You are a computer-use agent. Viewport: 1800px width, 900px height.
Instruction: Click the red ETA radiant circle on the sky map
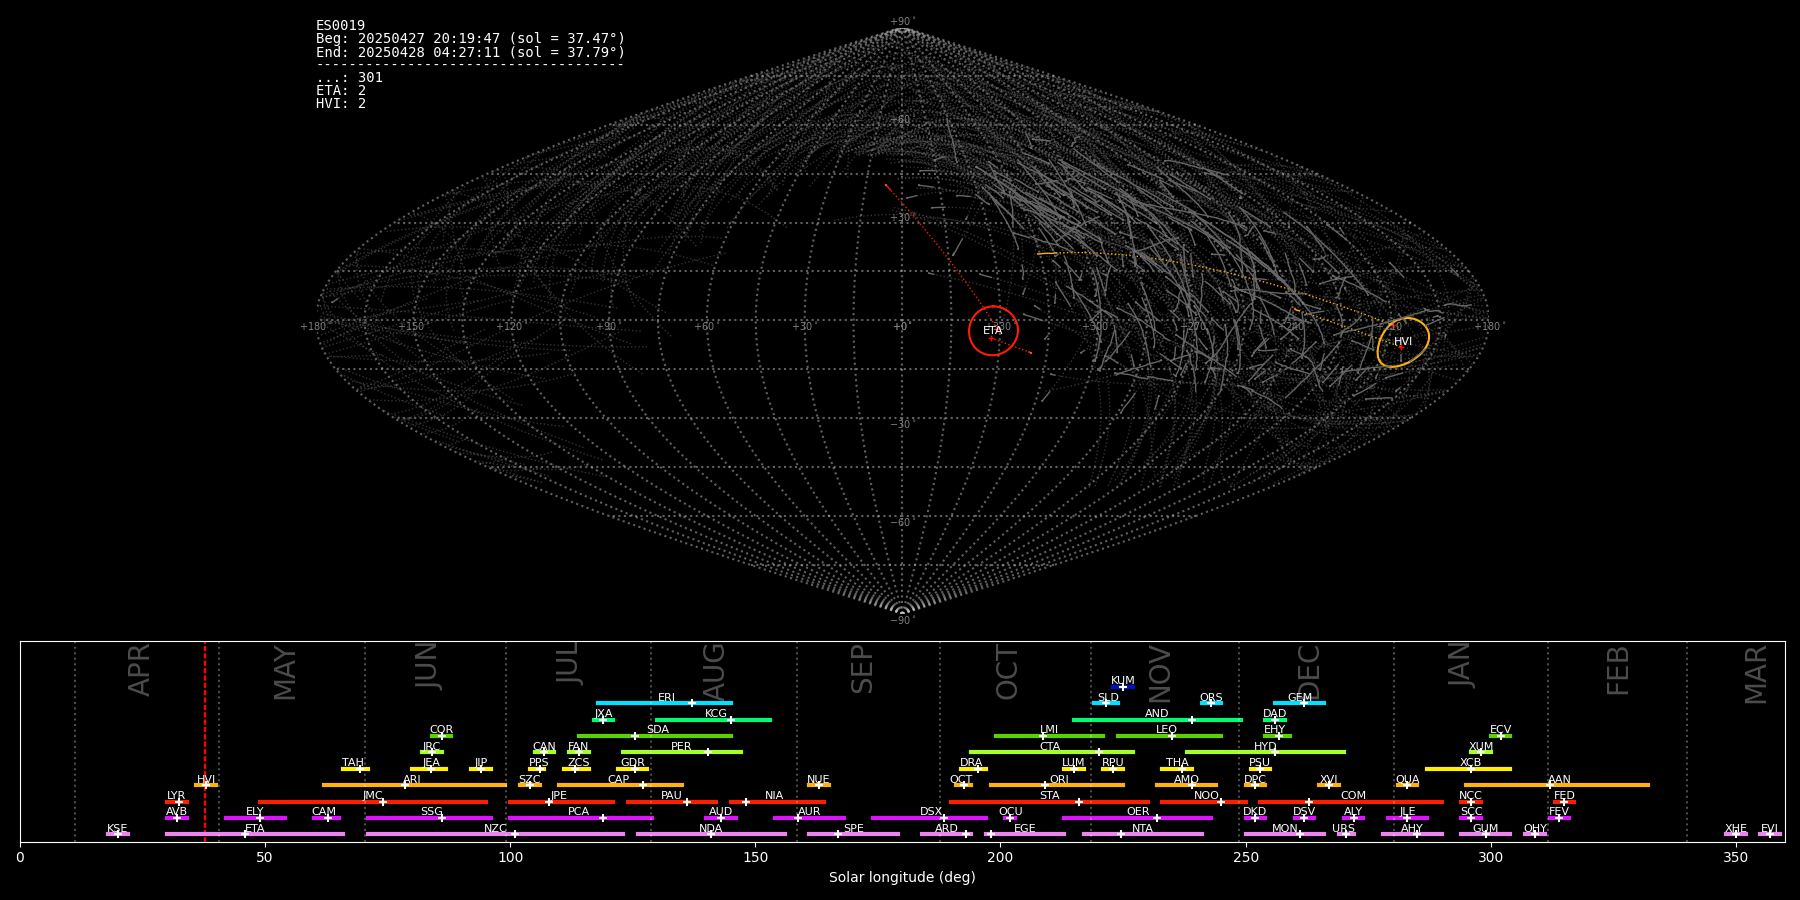point(993,331)
